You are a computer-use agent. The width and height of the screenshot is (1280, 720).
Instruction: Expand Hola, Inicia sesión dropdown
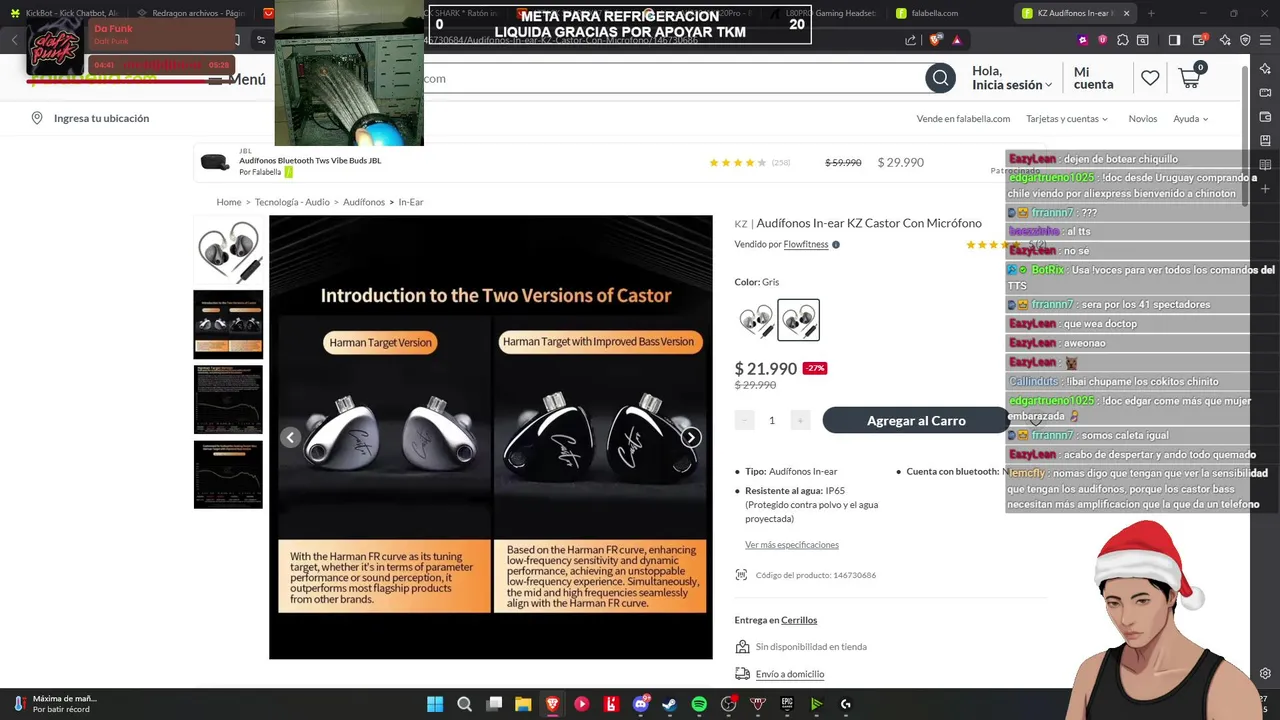1012,78
